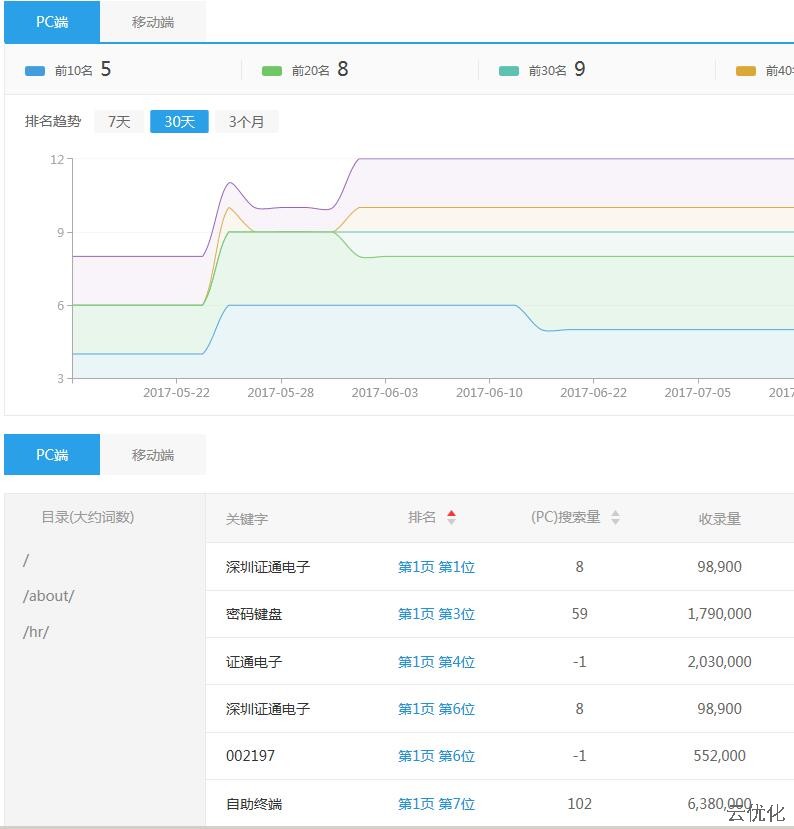Click 收录量 value 552,000

[719, 756]
